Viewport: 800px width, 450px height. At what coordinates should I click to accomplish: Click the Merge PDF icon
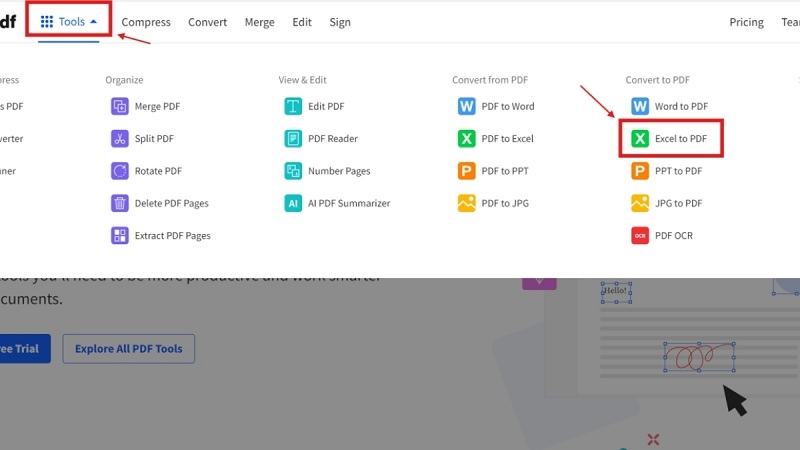click(x=119, y=106)
